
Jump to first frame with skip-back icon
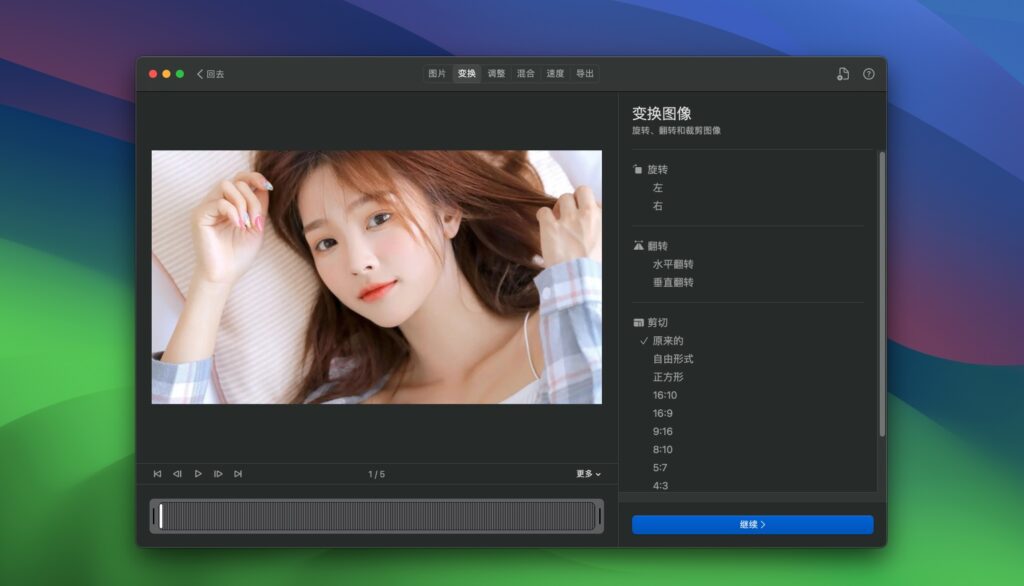click(157, 473)
